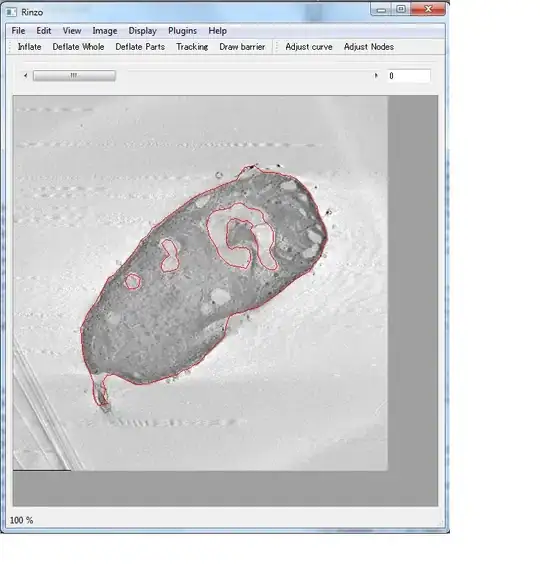Open the Help menu

click(x=218, y=31)
